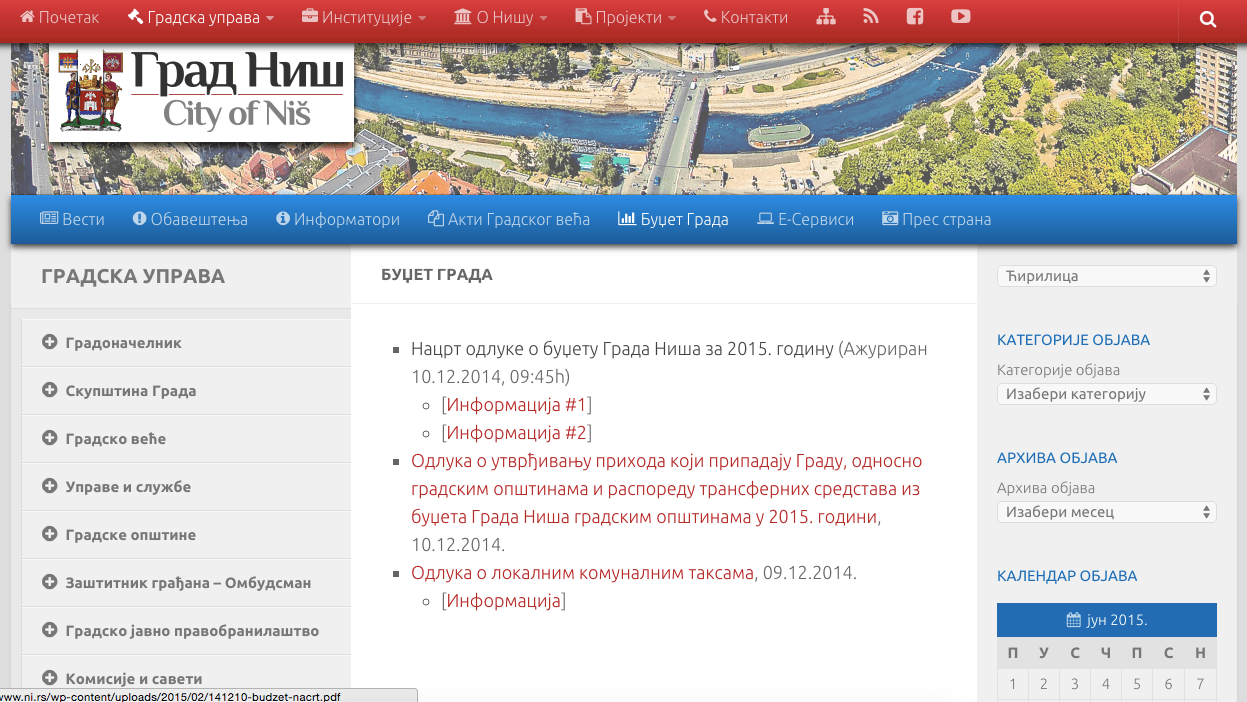The image size is (1247, 702).
Task: Expand the Градске општине sidebar section
Action: (133, 534)
